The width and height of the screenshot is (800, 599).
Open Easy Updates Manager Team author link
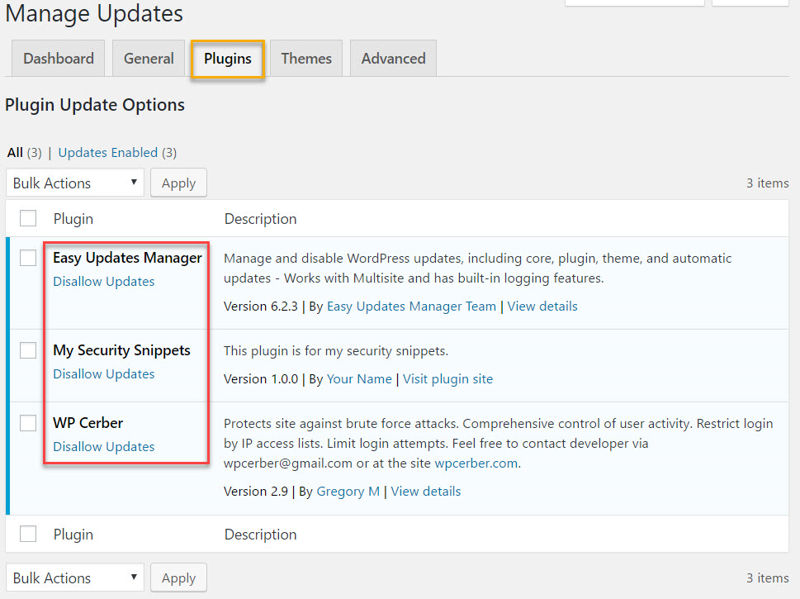411,306
